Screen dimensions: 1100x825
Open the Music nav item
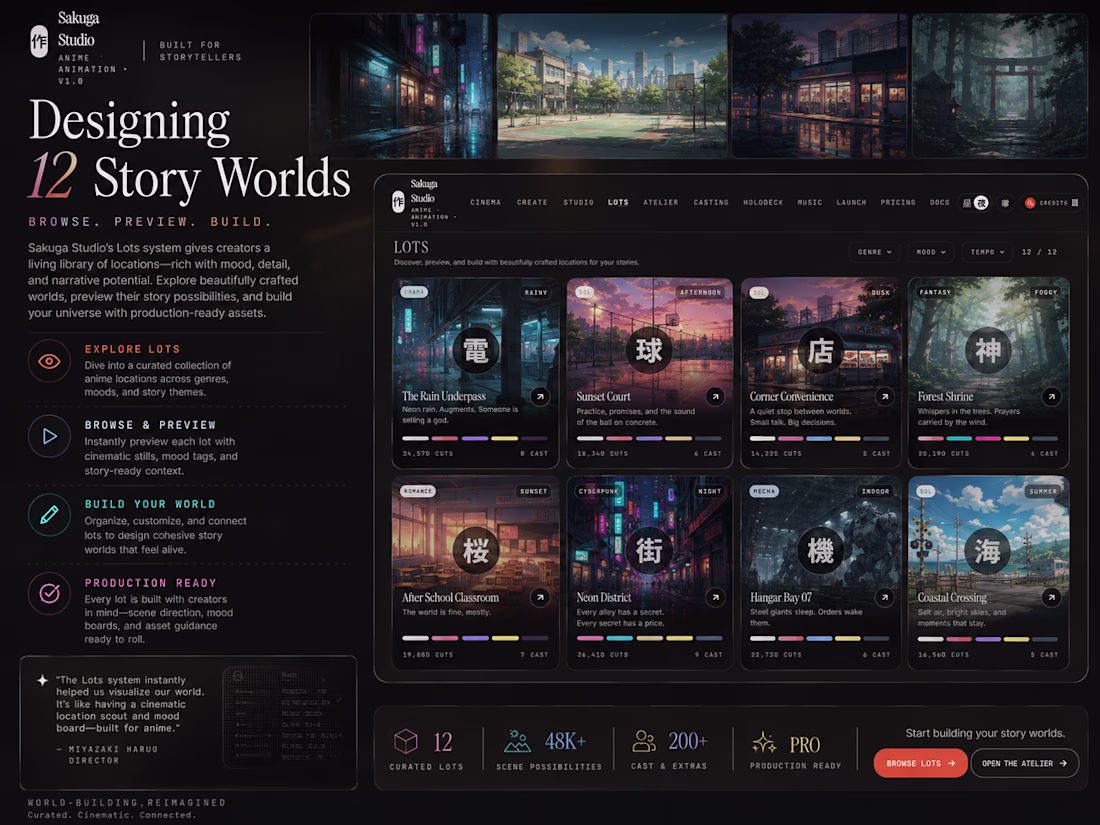[810, 203]
